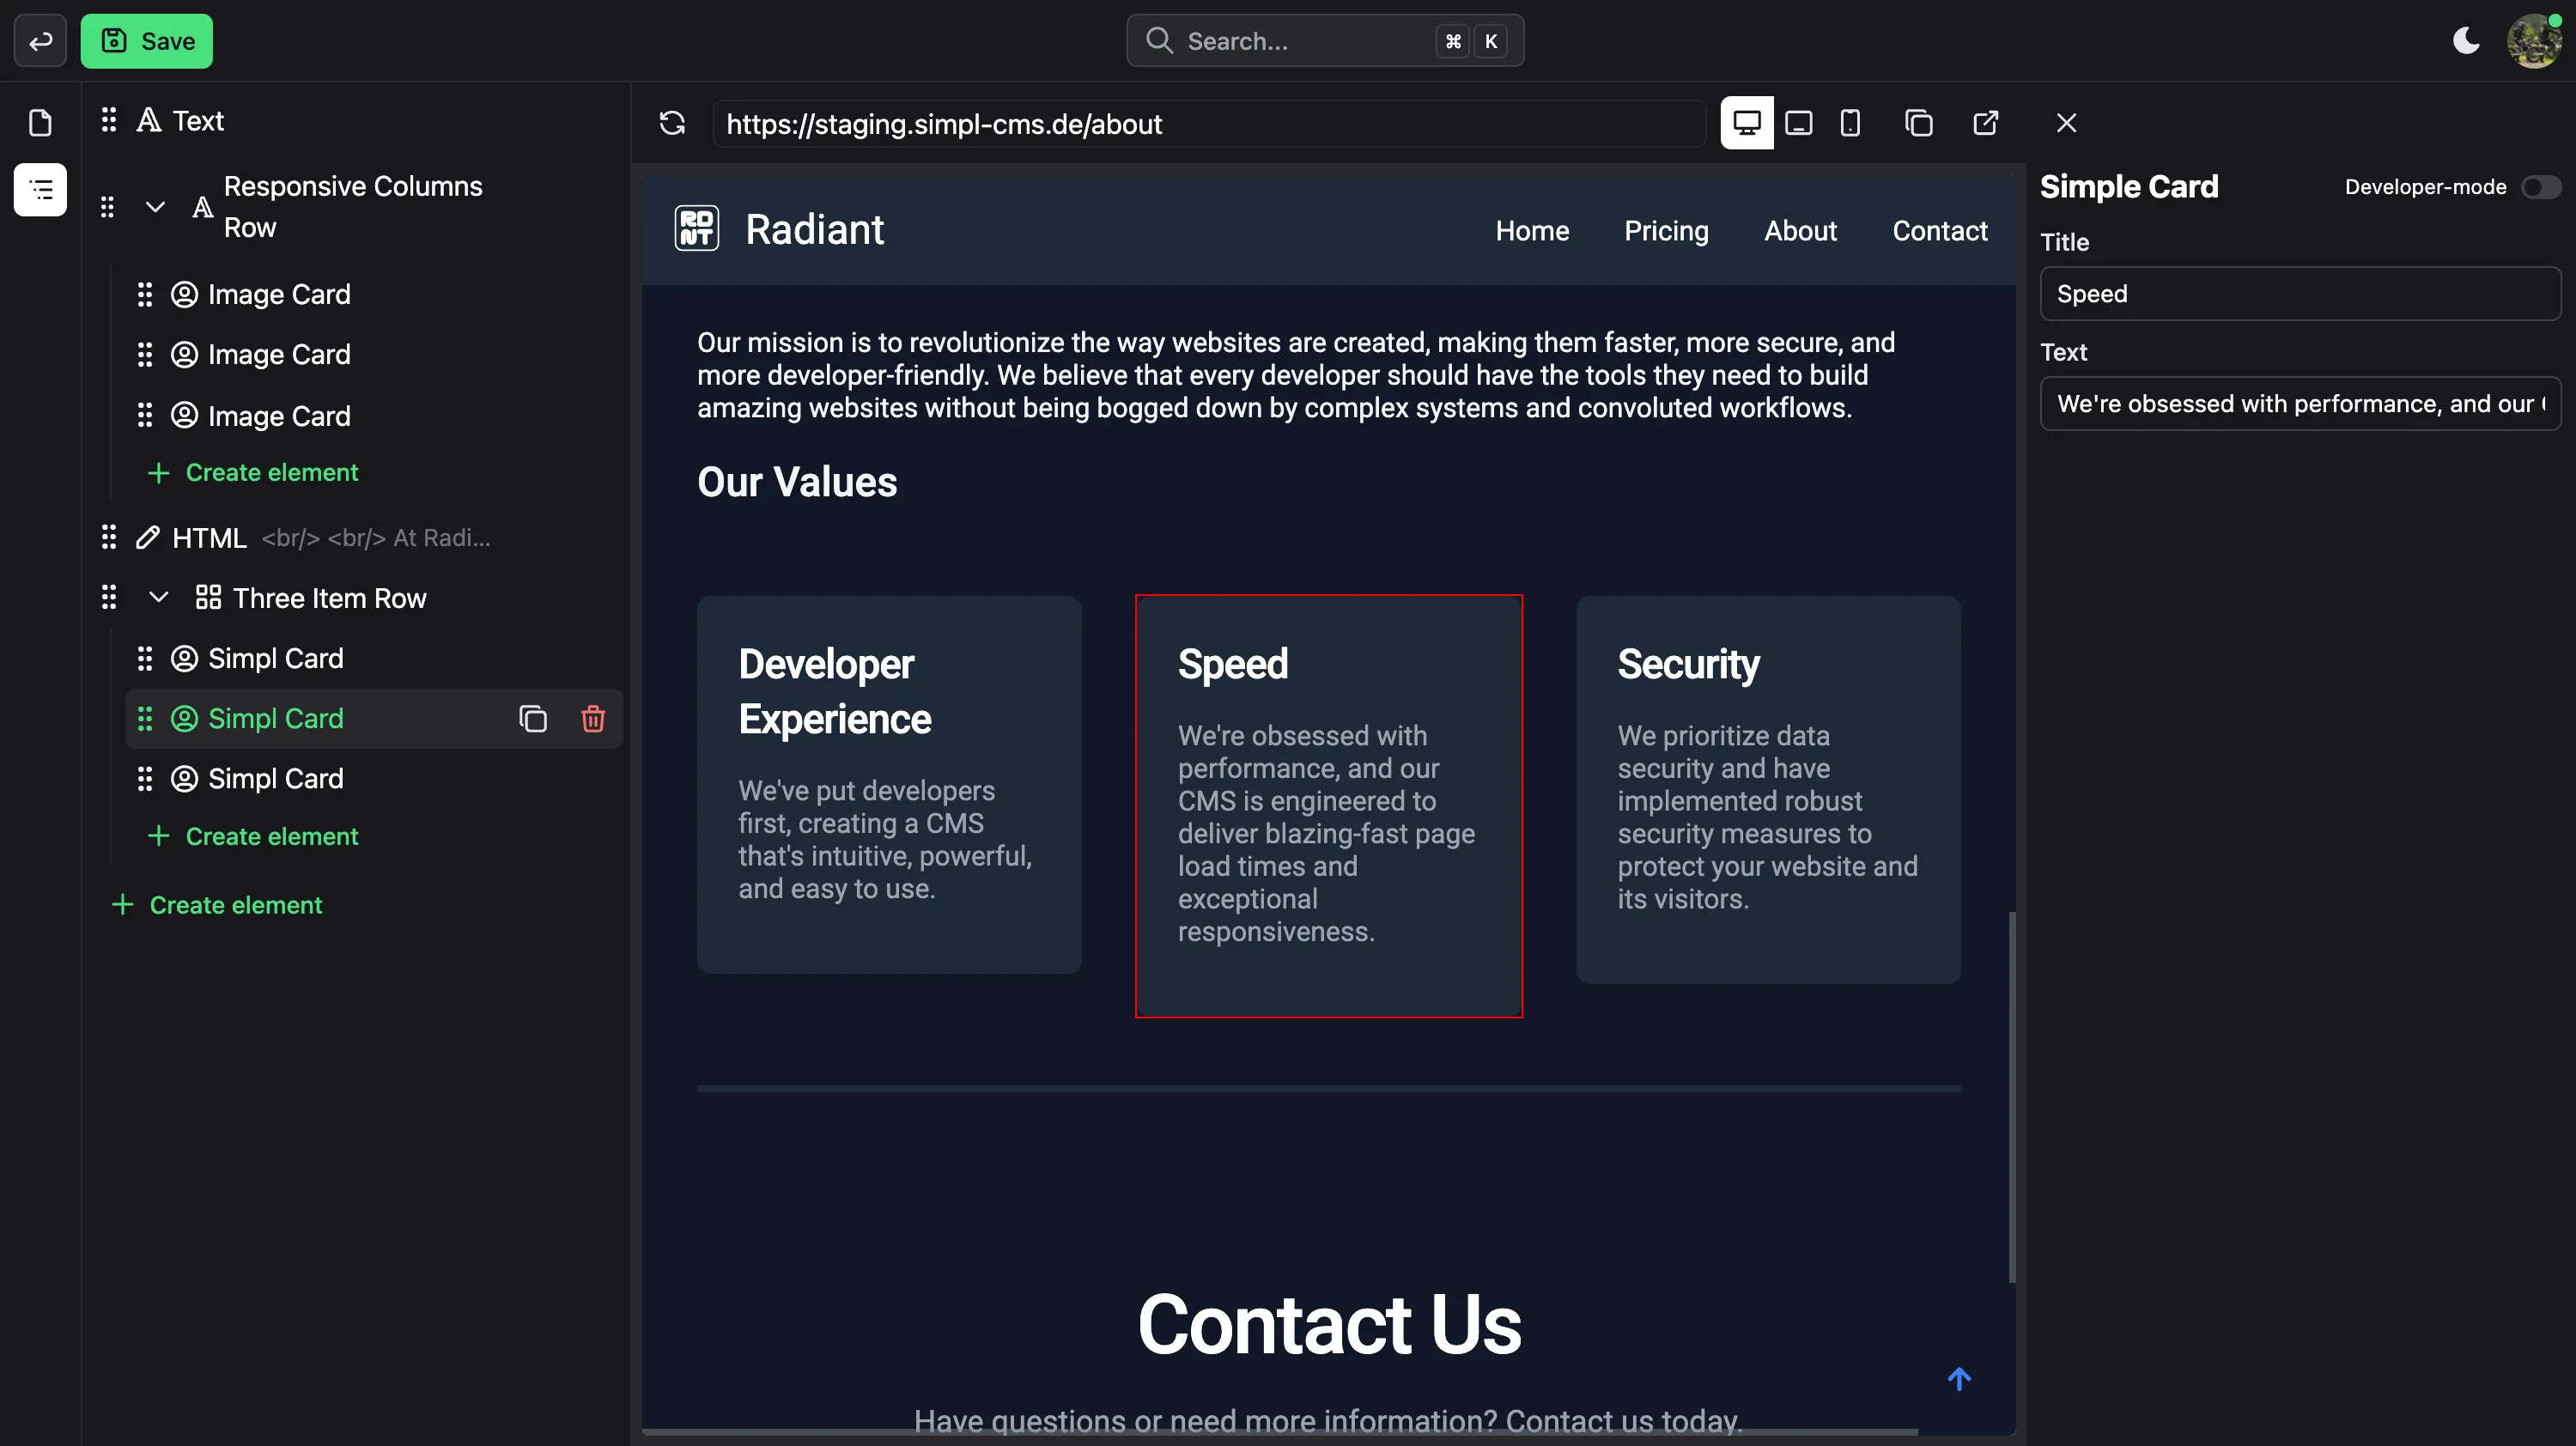The image size is (2576, 1446).
Task: Select About in the Radiant navigation bar
Action: 1800,230
